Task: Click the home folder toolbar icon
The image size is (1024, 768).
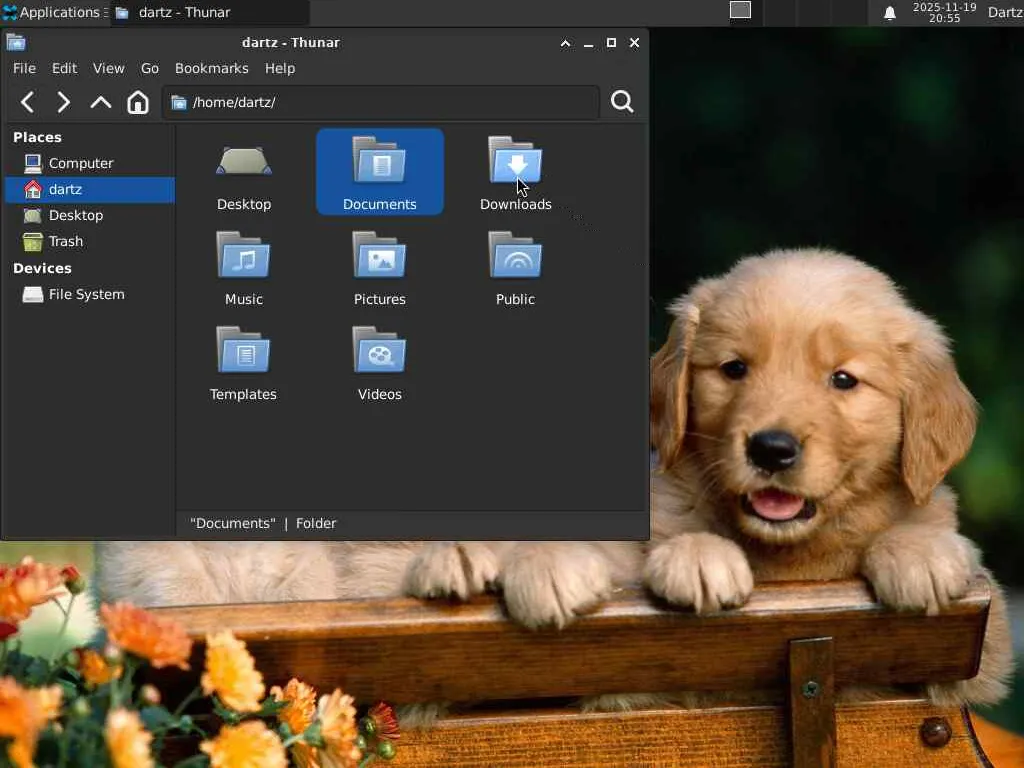Action: click(x=138, y=102)
